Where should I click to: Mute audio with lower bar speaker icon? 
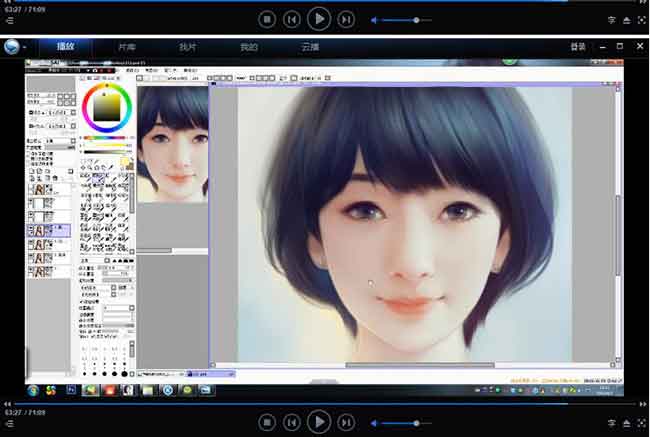tap(374, 423)
